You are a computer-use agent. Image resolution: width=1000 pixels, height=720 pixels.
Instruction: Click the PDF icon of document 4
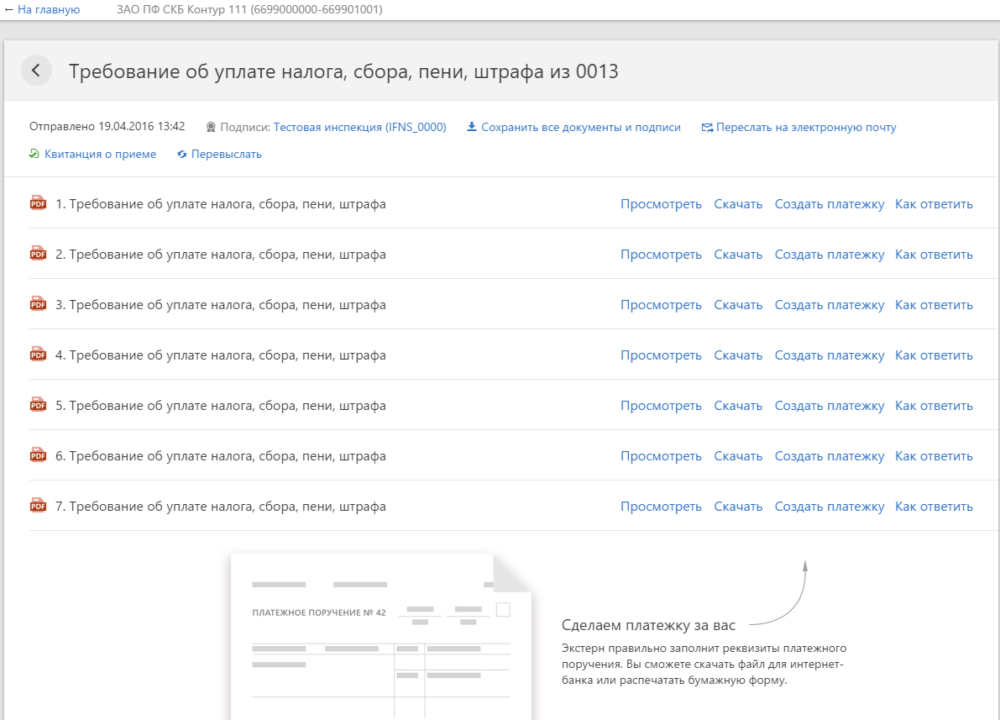[x=38, y=354]
